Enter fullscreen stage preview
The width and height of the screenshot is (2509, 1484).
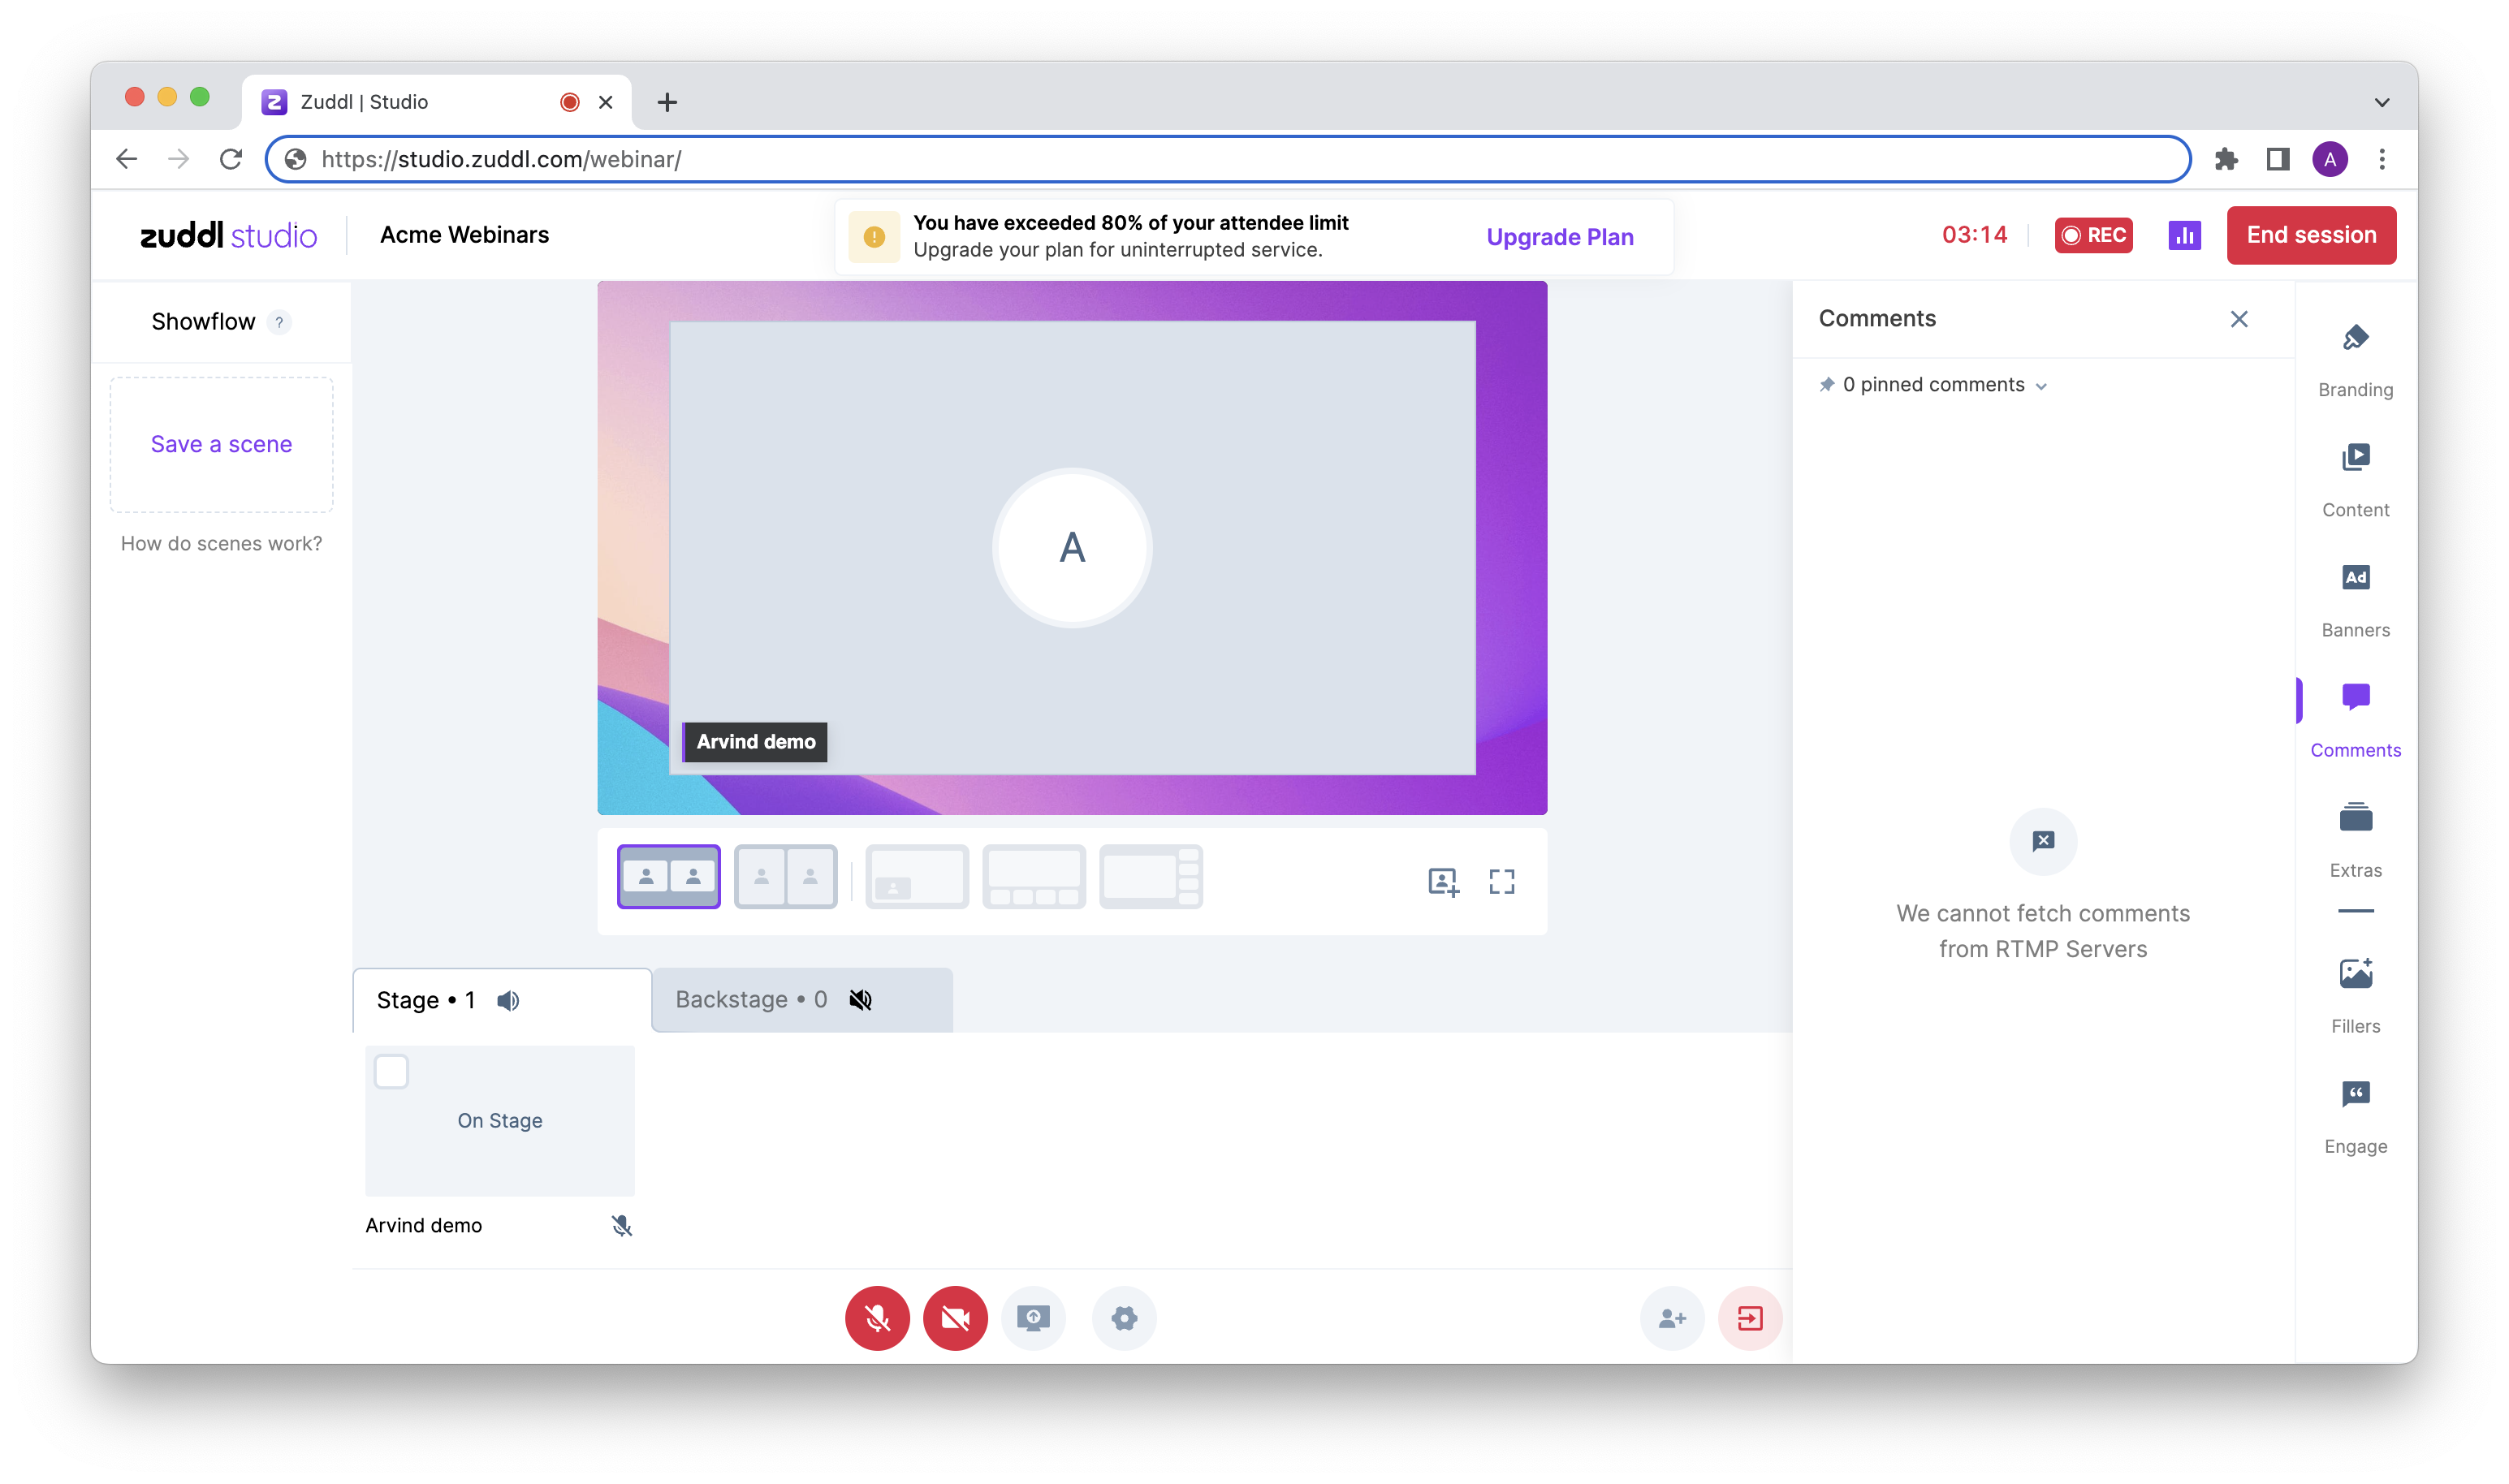tap(1501, 881)
